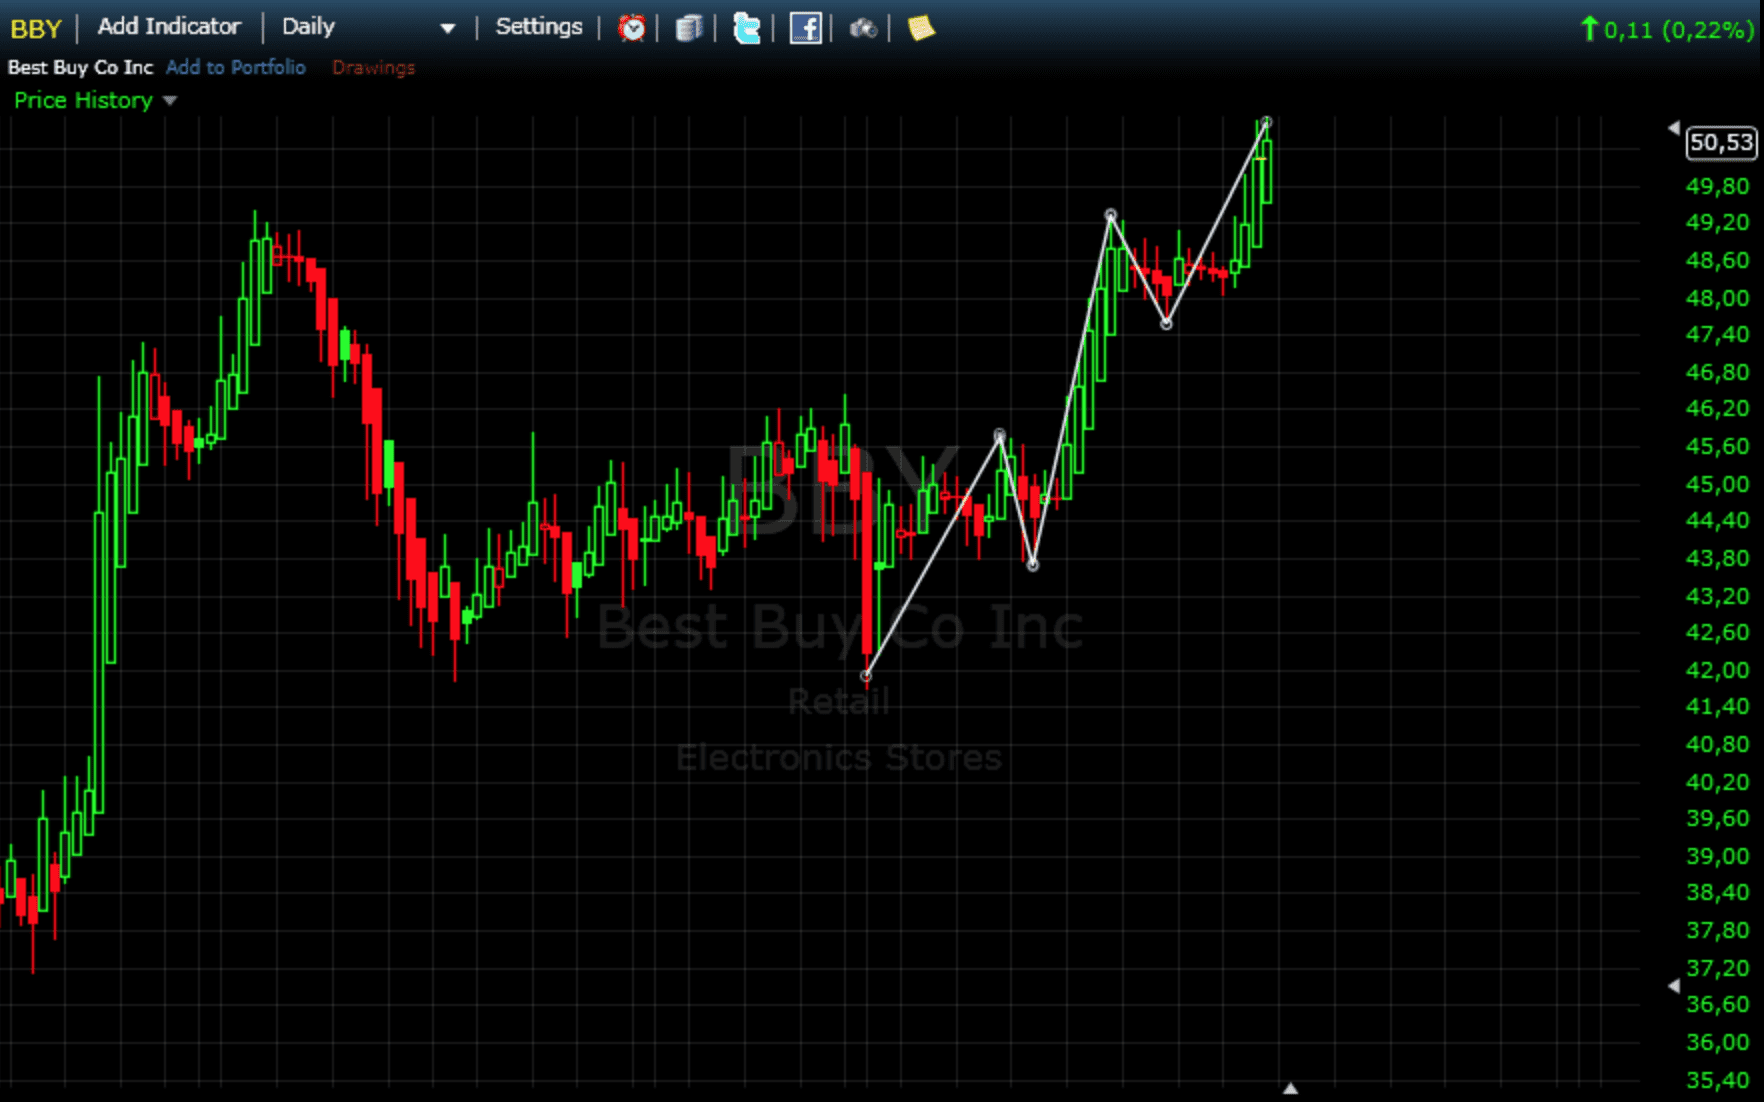Click the 42,00 price axis label
The width and height of the screenshot is (1764, 1102).
pos(1717,670)
